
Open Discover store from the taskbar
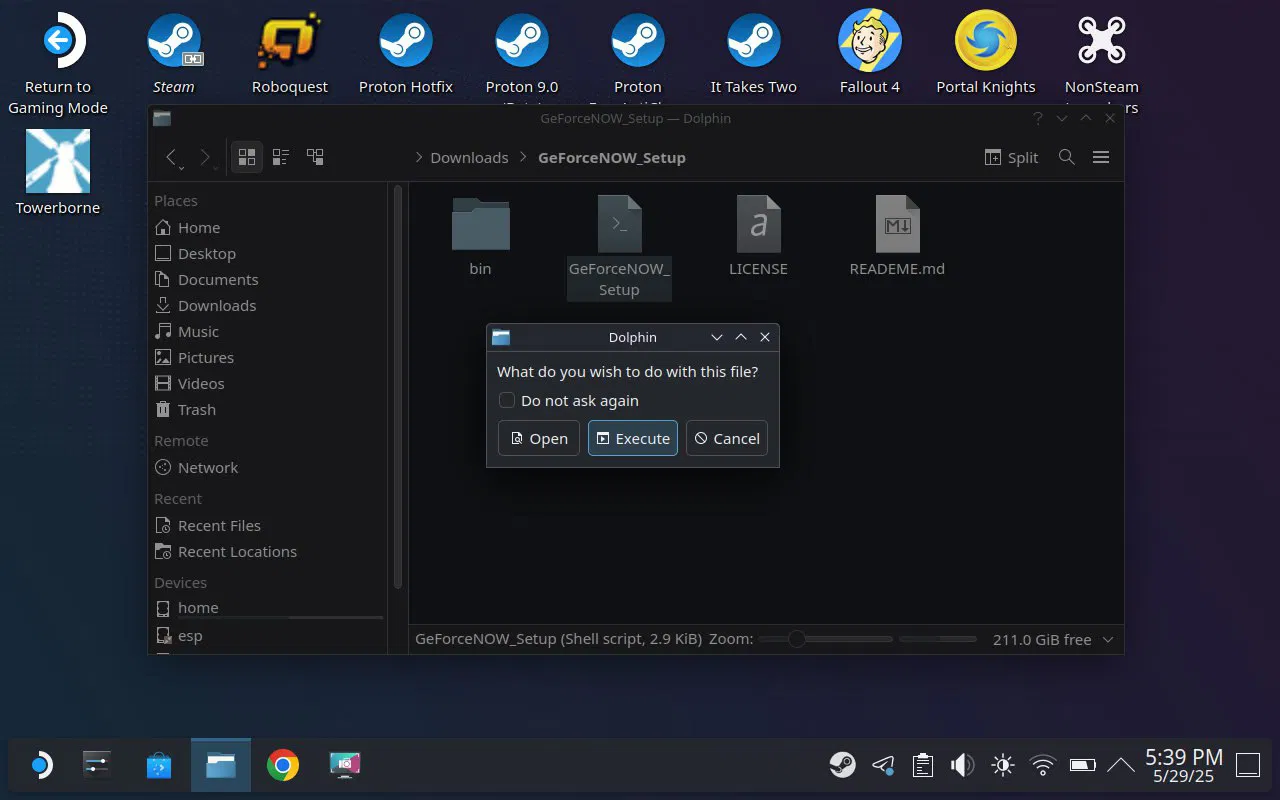pos(159,766)
